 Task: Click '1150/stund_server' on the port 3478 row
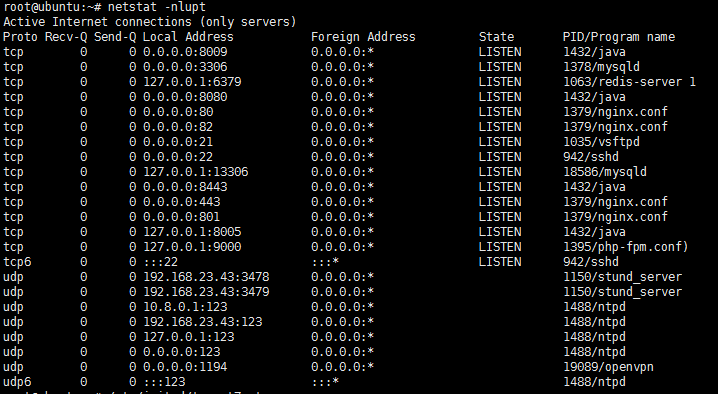(x=622, y=277)
